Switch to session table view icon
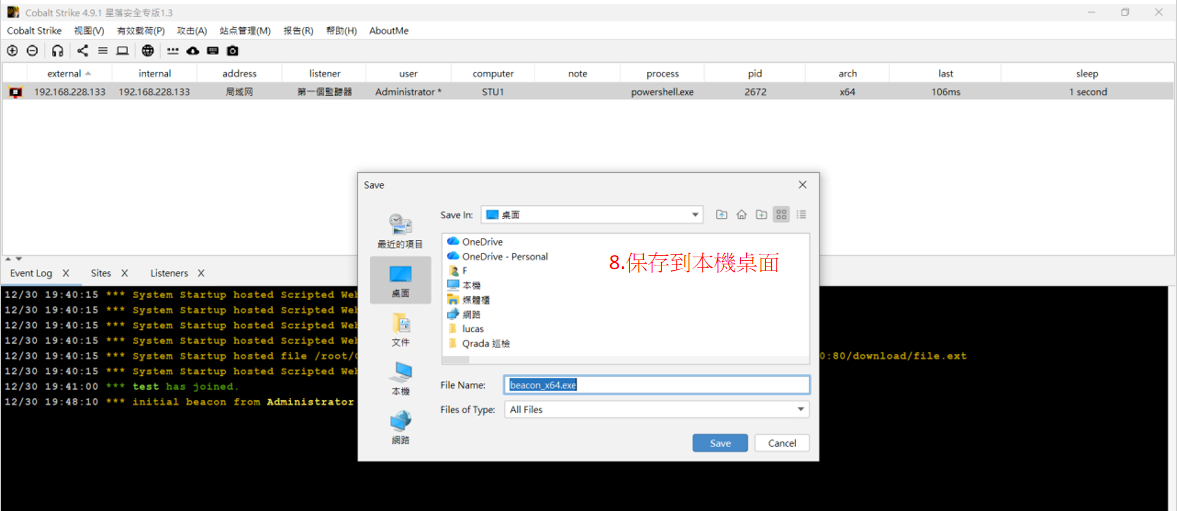Image resolution: width=1177 pixels, height=511 pixels. click(x=103, y=50)
